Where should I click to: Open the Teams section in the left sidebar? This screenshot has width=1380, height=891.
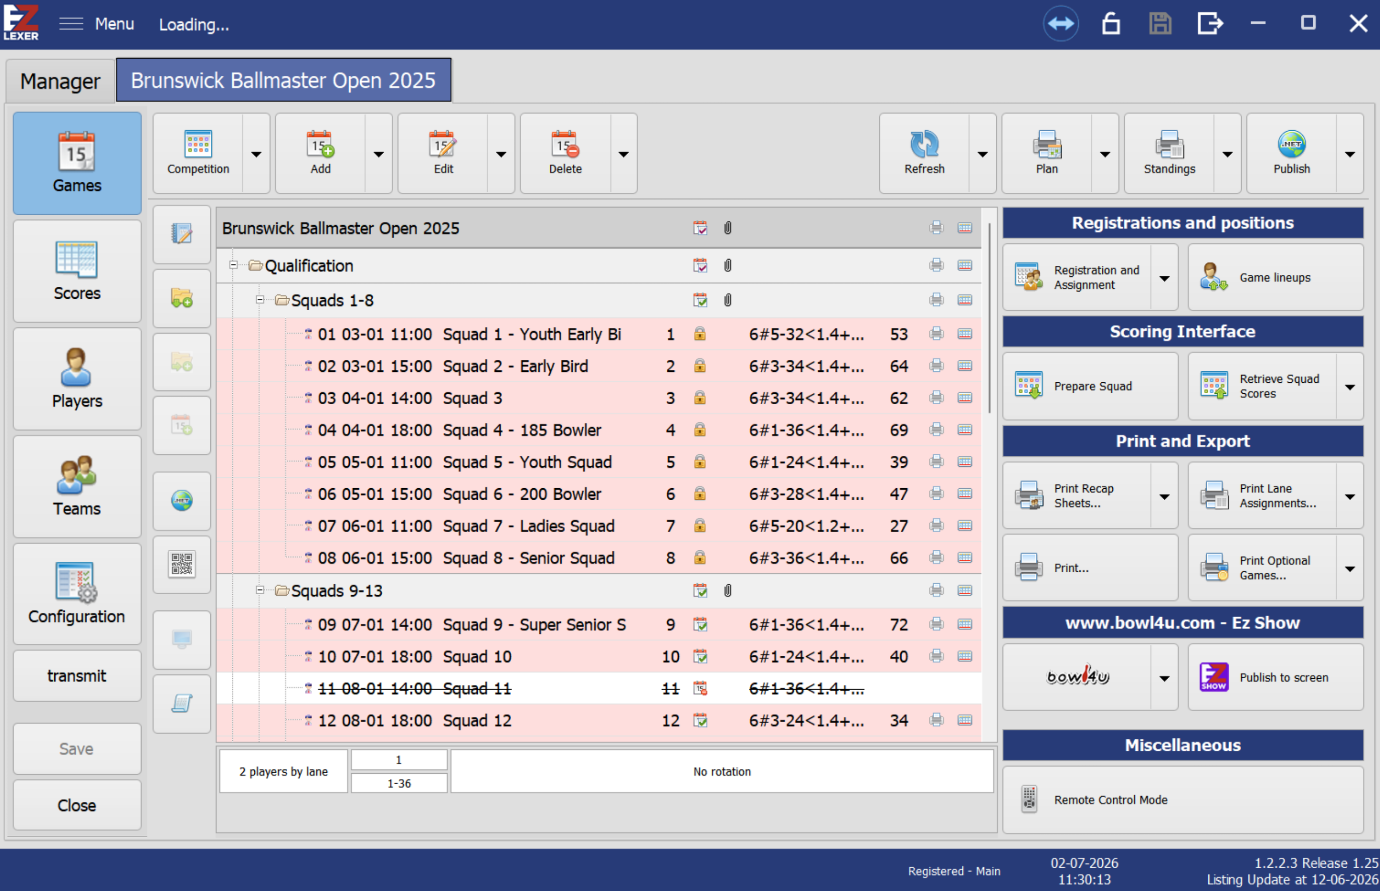pos(77,487)
